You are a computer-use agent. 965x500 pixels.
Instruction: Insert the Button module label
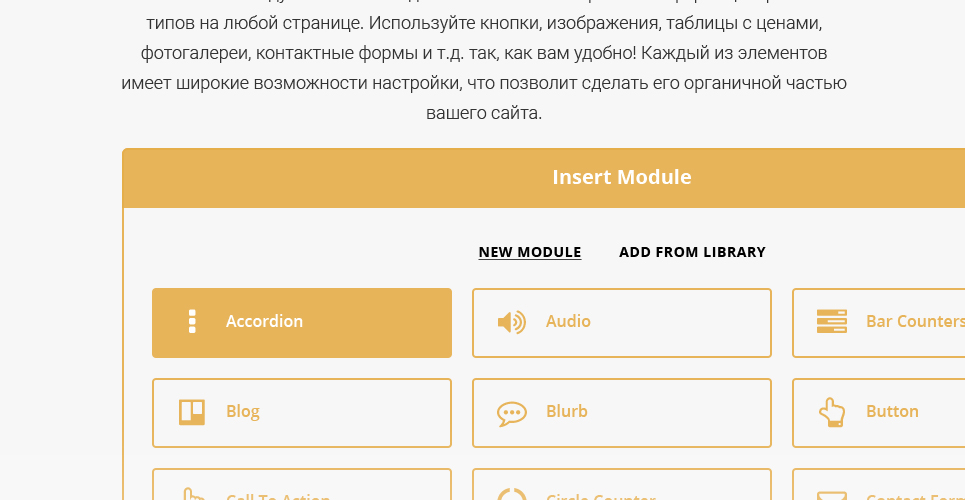892,411
